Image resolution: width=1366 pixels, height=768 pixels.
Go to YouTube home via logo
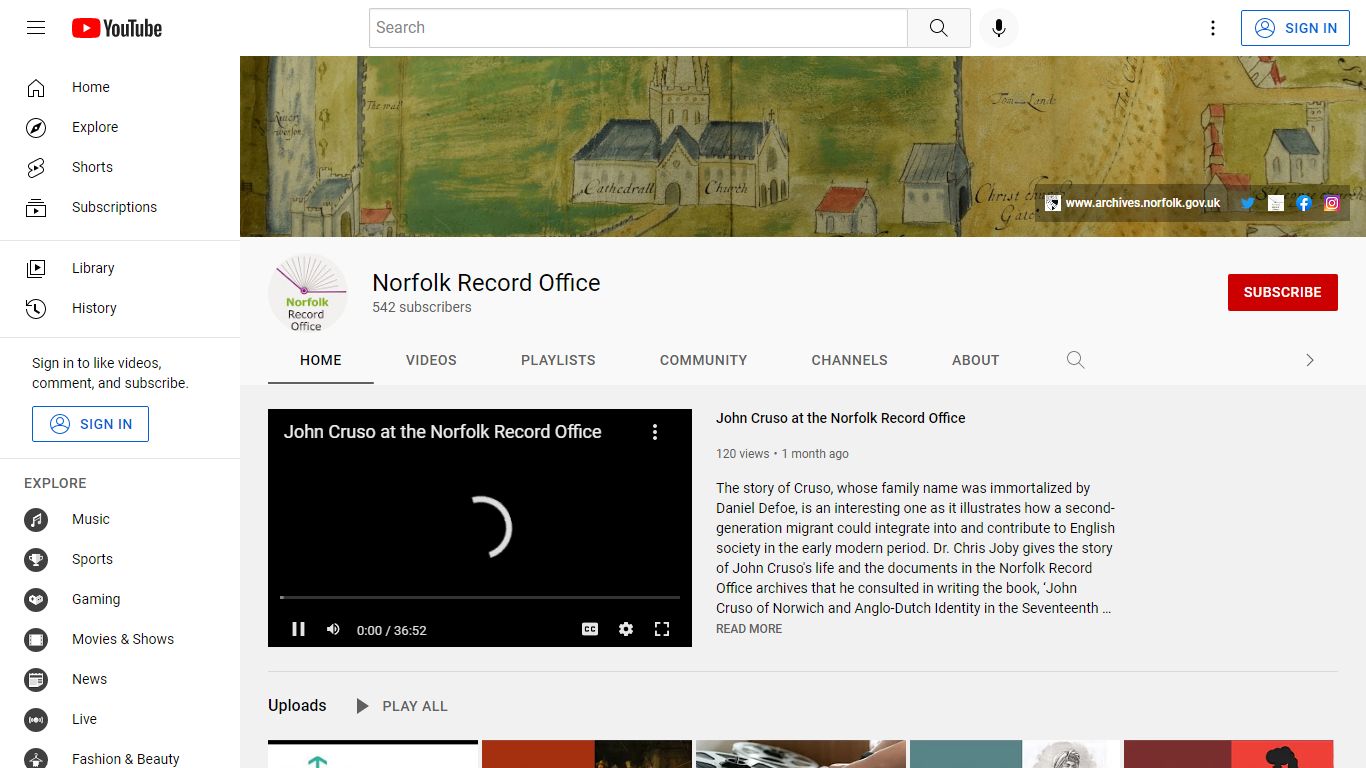117,28
